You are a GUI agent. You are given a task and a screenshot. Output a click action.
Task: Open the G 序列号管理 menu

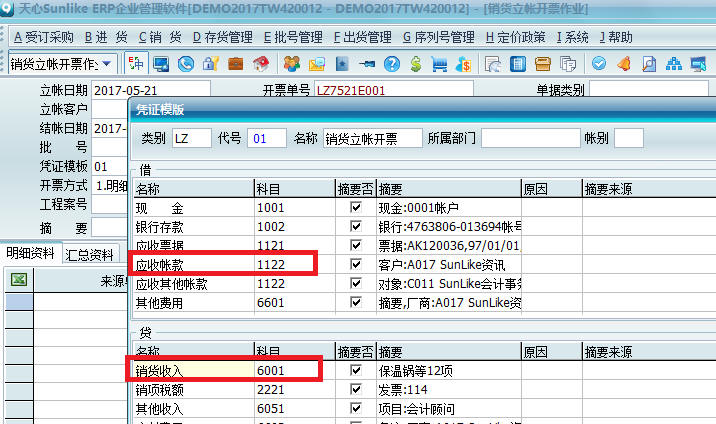tap(439, 37)
